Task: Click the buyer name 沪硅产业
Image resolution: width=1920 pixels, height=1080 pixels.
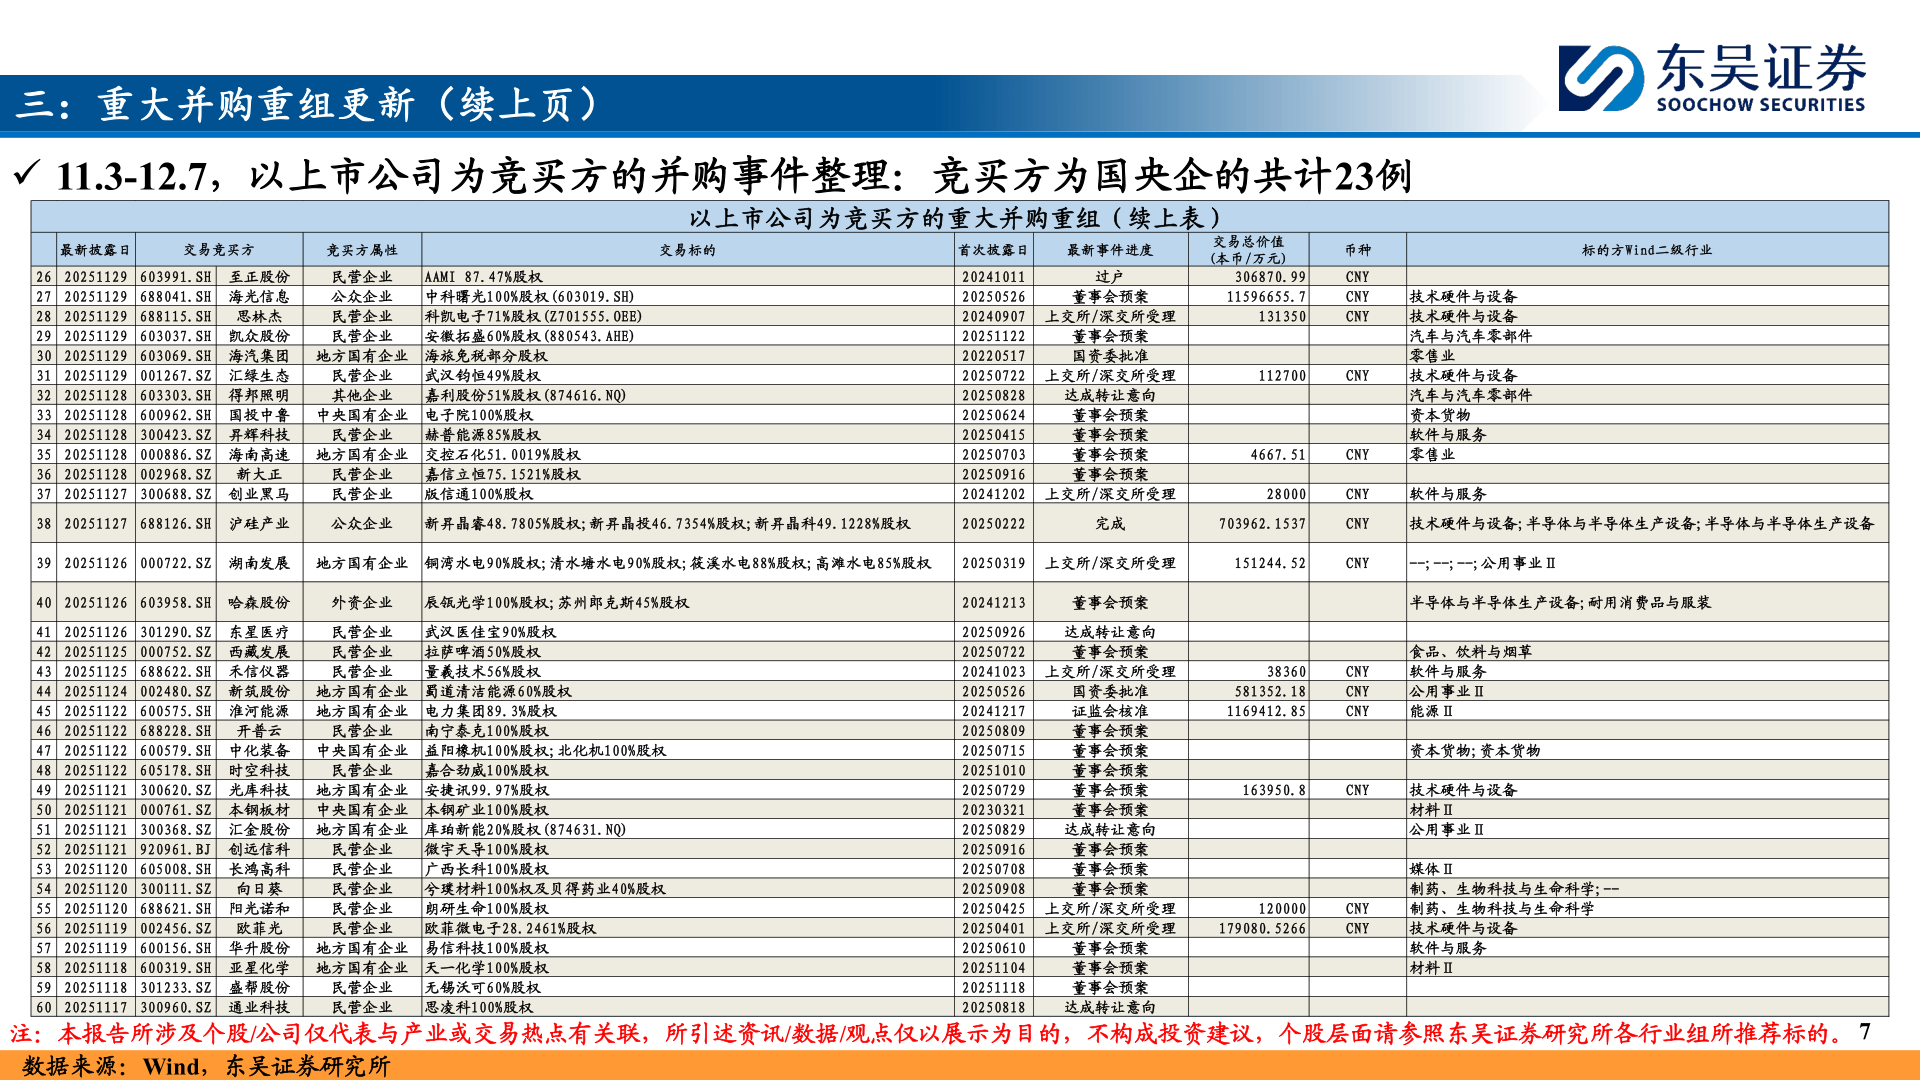Action: click(259, 524)
